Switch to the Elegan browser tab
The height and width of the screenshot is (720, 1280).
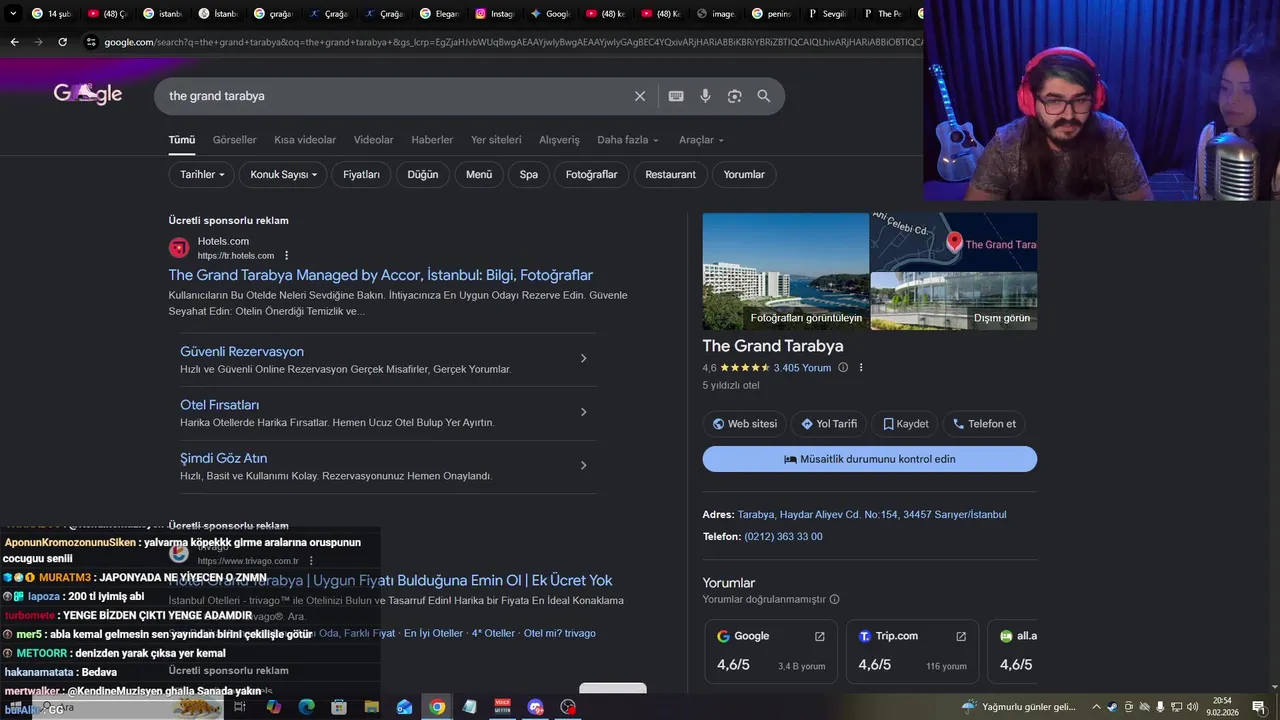click(x=438, y=14)
